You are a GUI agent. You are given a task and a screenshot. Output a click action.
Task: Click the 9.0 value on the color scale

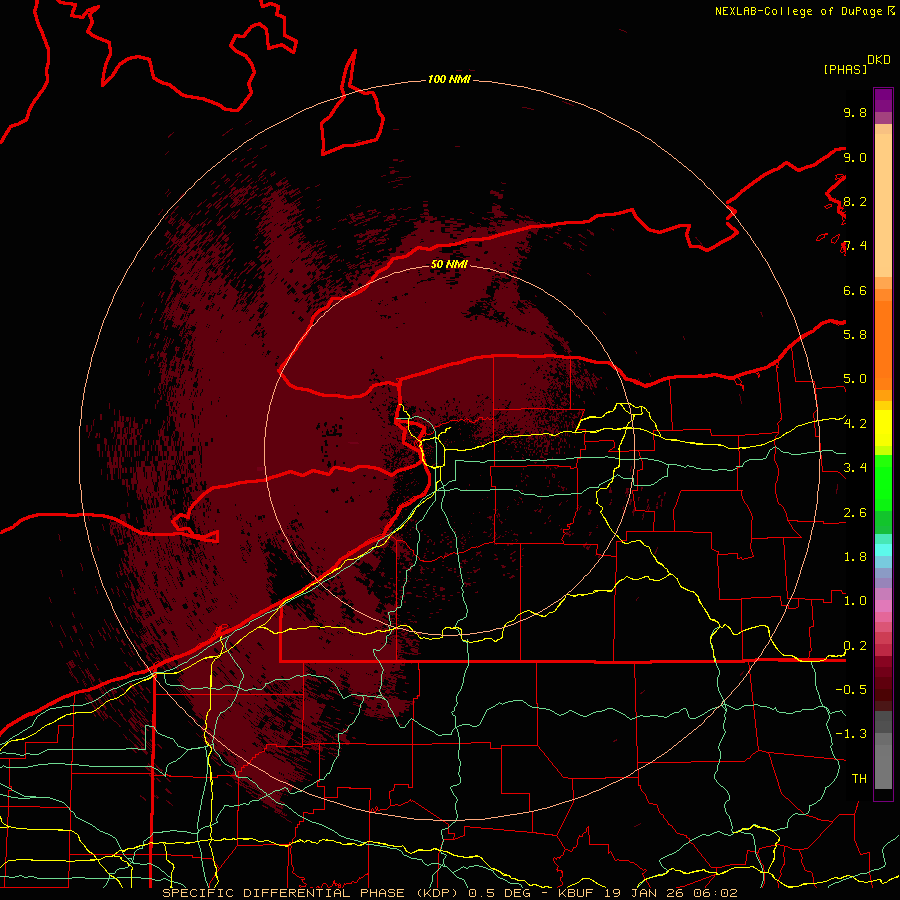[x=855, y=157]
